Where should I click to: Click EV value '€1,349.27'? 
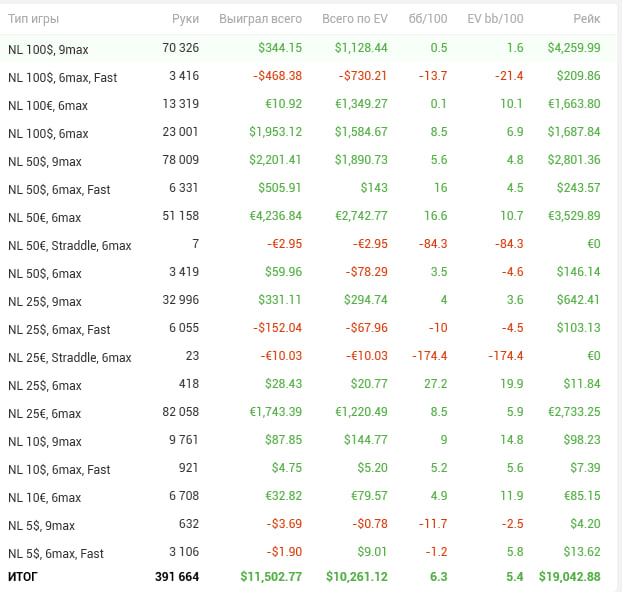tap(361, 104)
